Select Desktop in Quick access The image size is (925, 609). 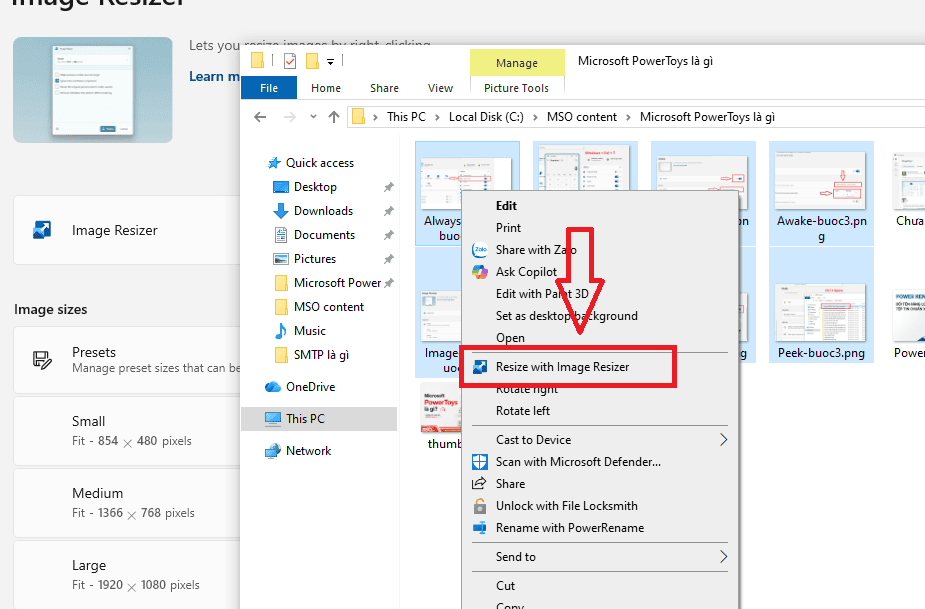pos(315,187)
